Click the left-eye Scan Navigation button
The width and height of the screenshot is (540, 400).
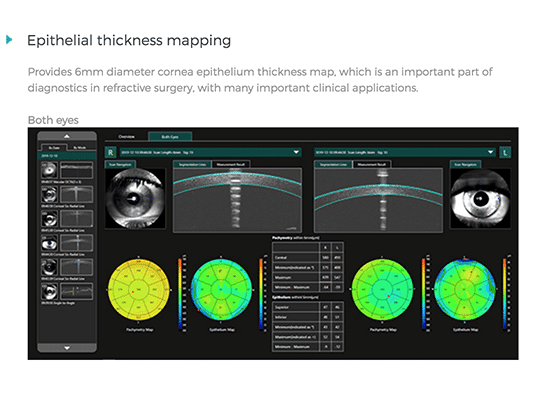(x=466, y=164)
